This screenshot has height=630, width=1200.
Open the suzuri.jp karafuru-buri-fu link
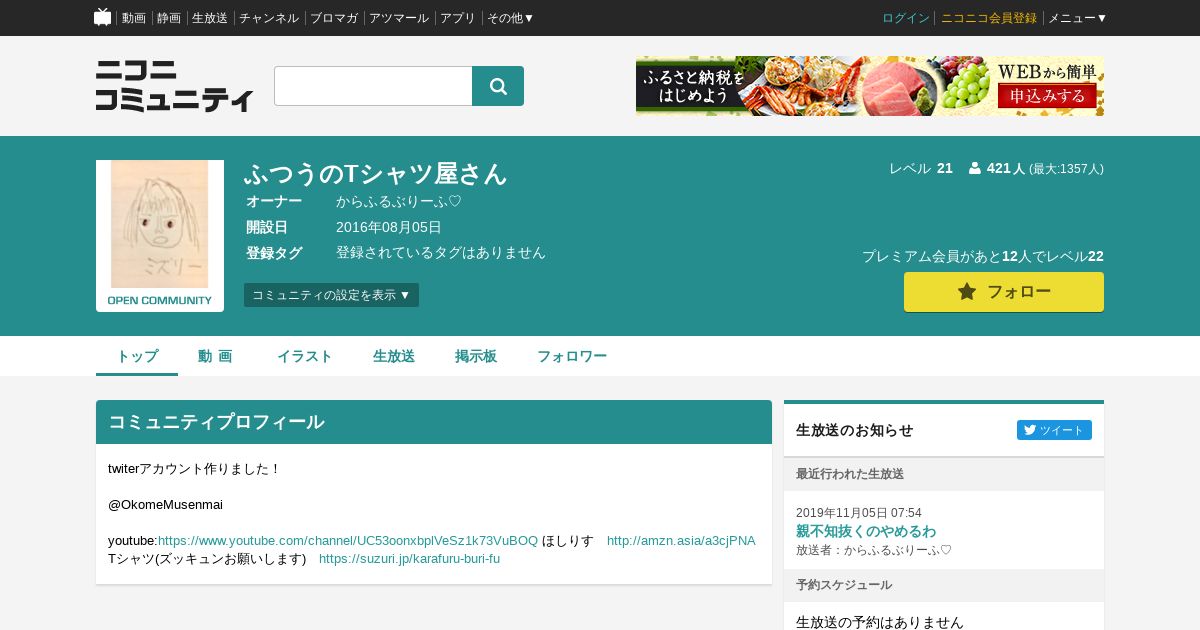[x=409, y=559]
